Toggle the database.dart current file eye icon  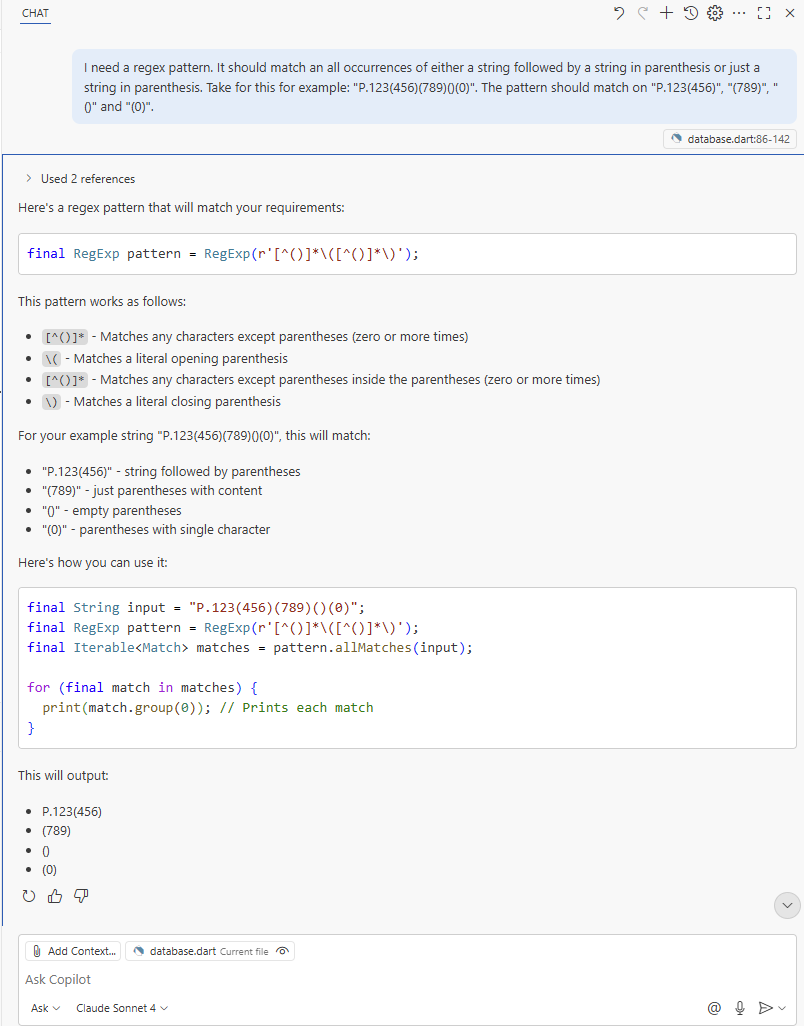[x=283, y=951]
